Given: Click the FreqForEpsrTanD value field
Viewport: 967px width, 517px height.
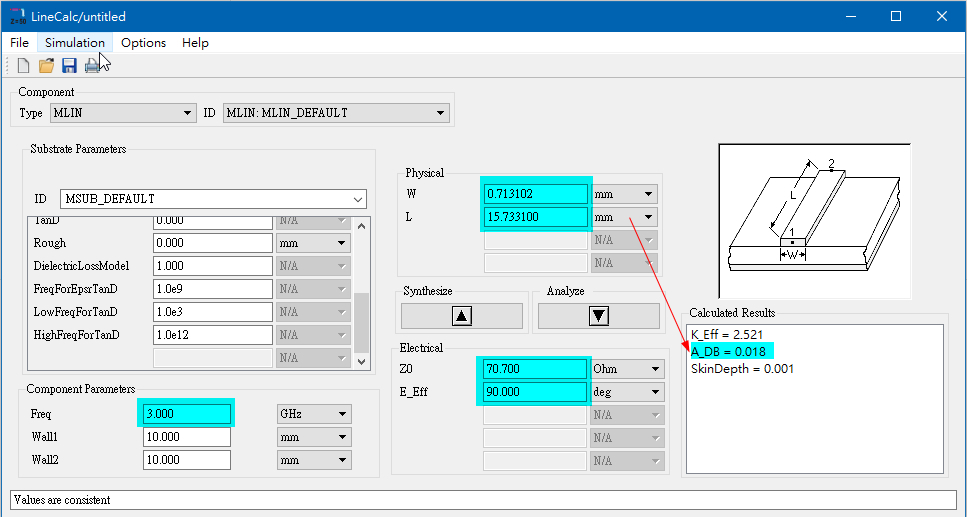Looking at the screenshot, I should pos(213,289).
